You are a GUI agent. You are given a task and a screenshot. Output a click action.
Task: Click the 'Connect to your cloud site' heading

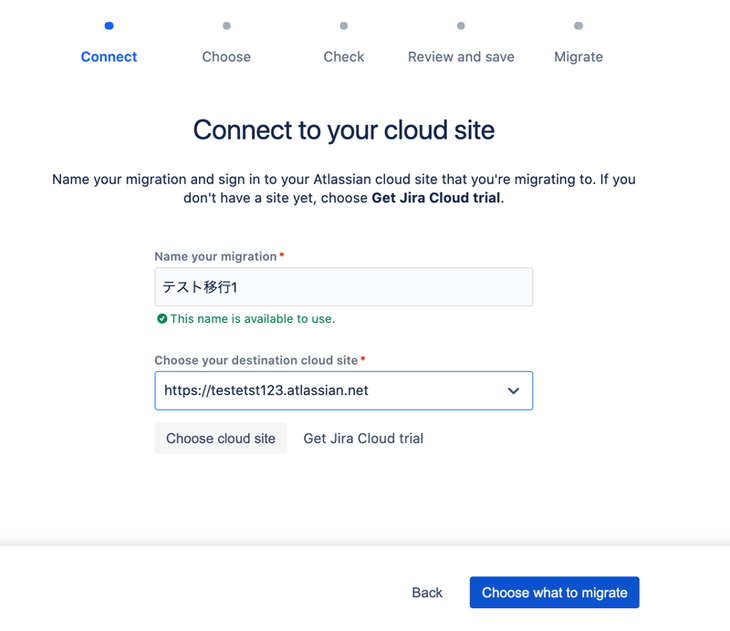(x=344, y=130)
